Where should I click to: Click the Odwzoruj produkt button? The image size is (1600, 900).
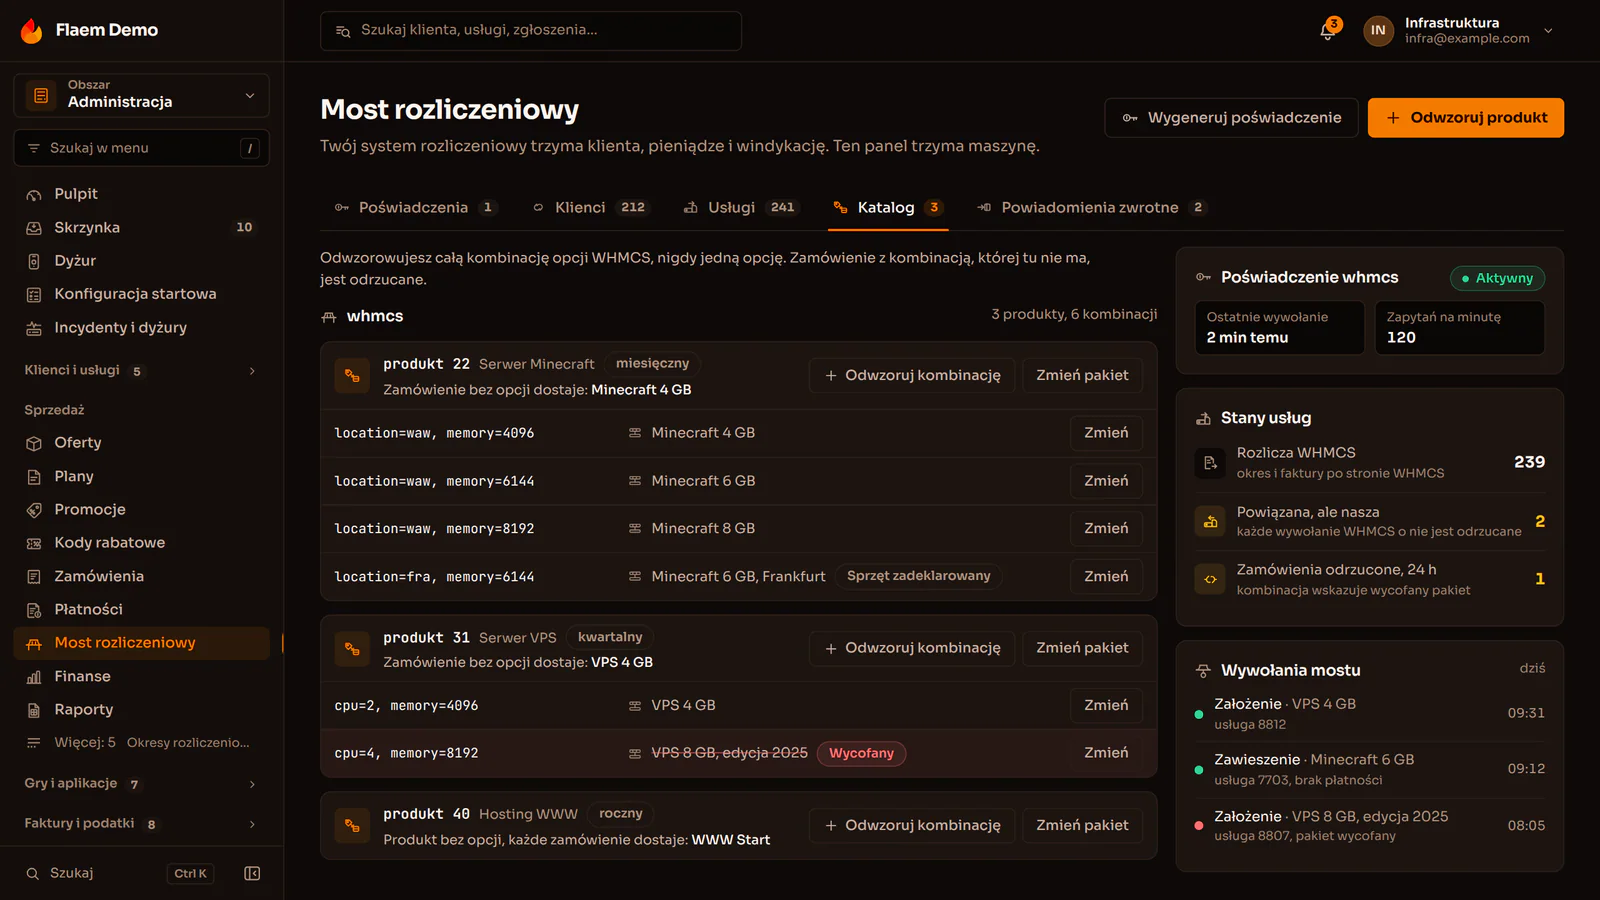tap(1466, 118)
